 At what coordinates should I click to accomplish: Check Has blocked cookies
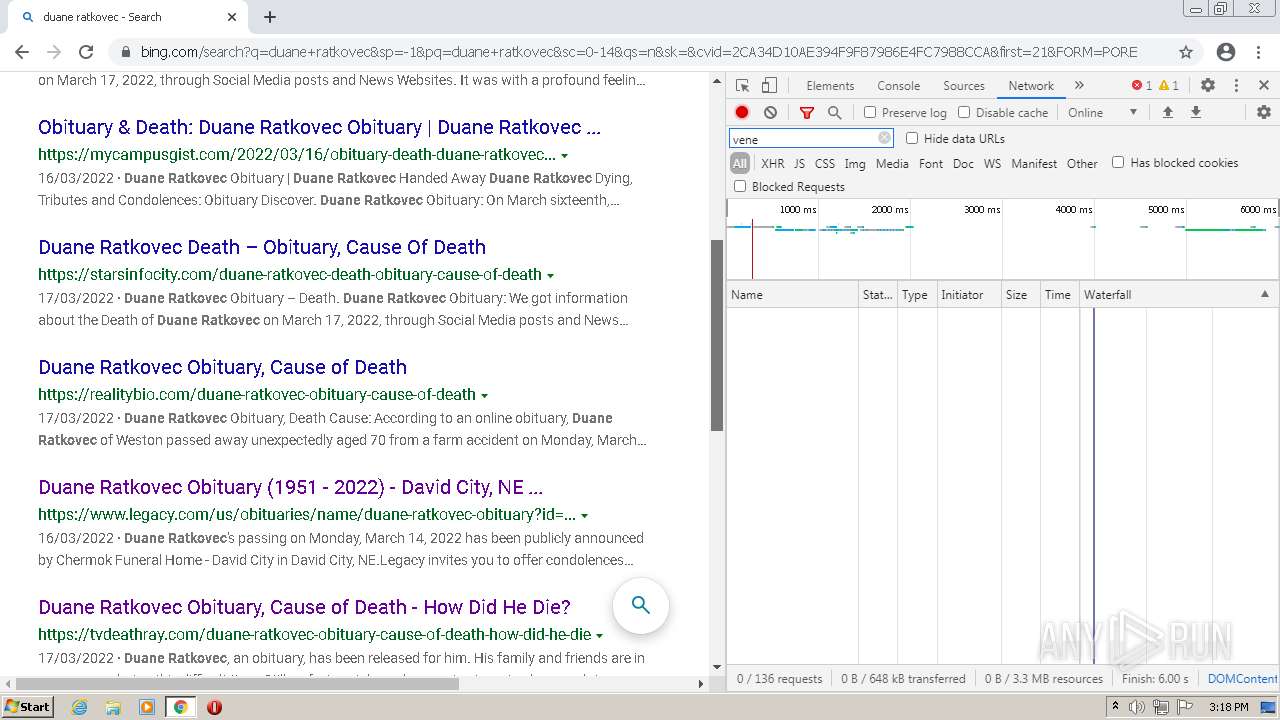point(1118,162)
